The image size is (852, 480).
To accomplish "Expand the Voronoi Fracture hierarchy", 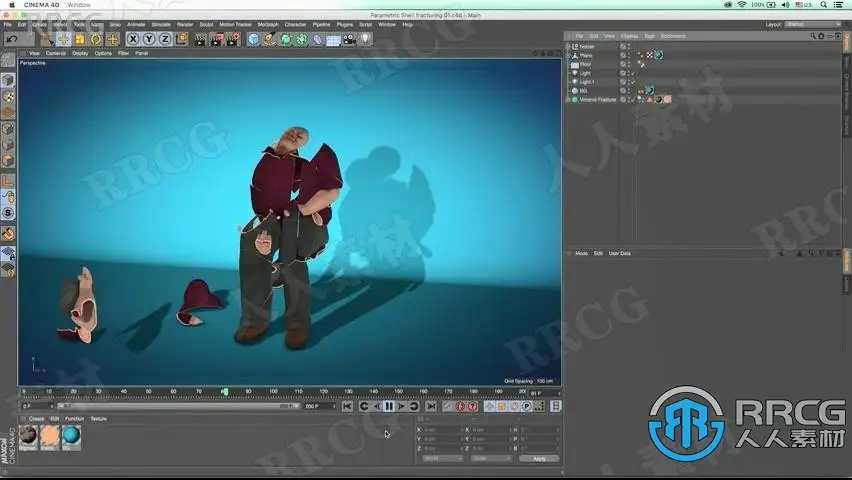I will (x=568, y=99).
